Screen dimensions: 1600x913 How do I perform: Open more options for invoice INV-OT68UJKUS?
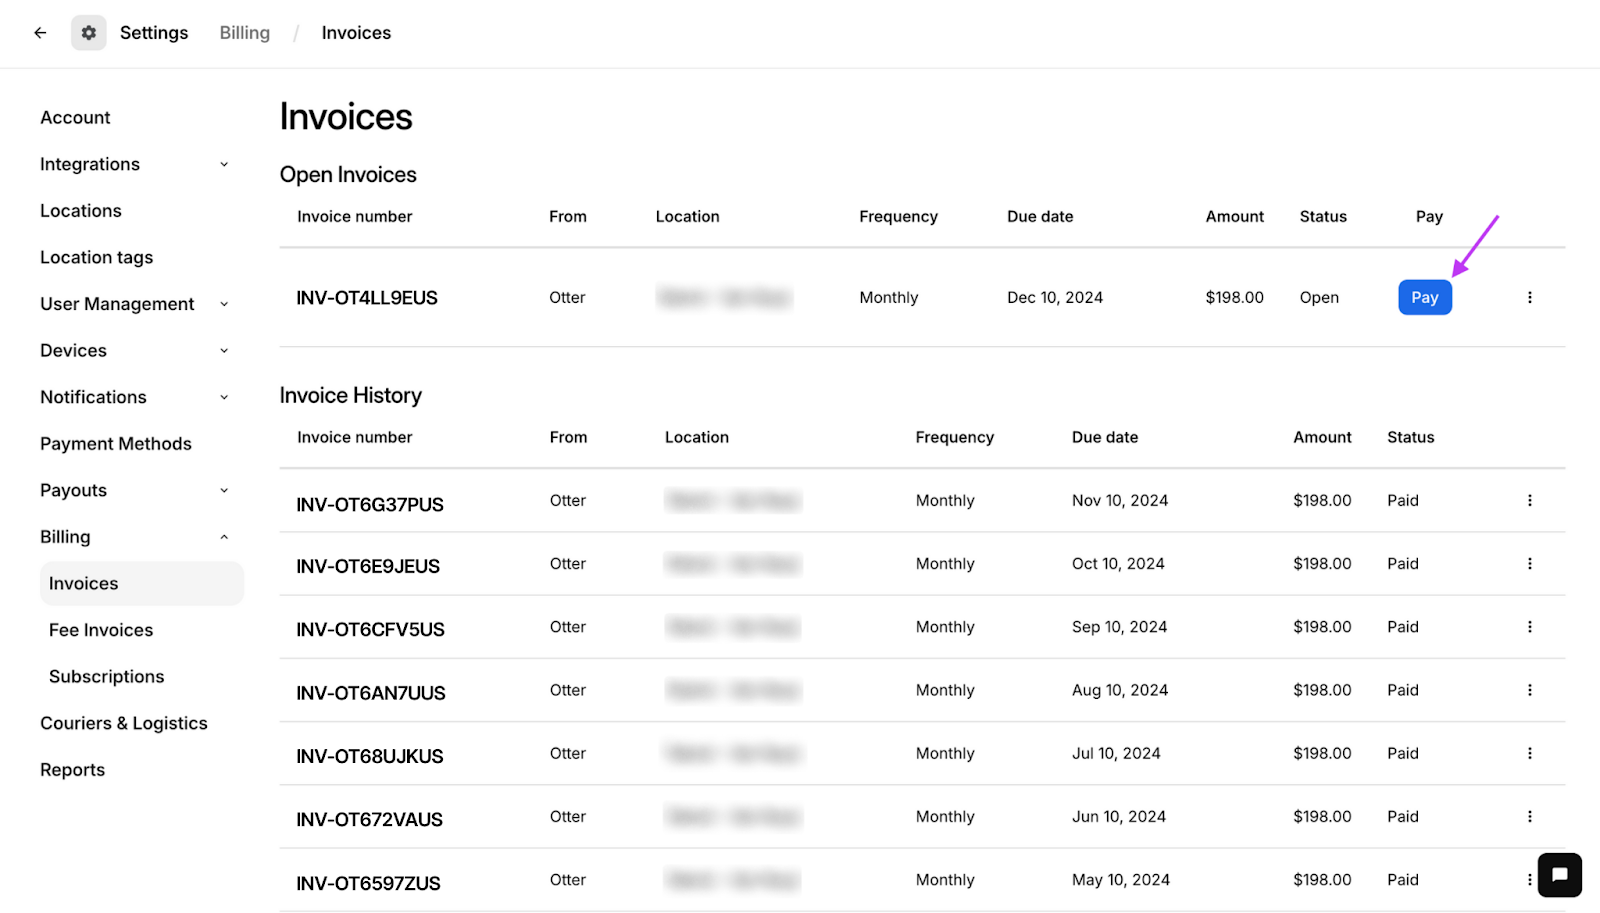coord(1529,754)
